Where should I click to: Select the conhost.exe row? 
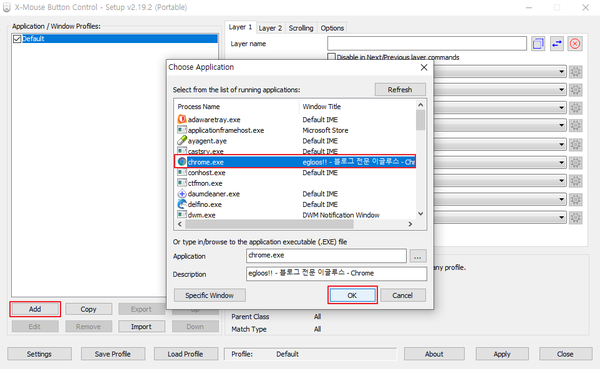(296, 173)
